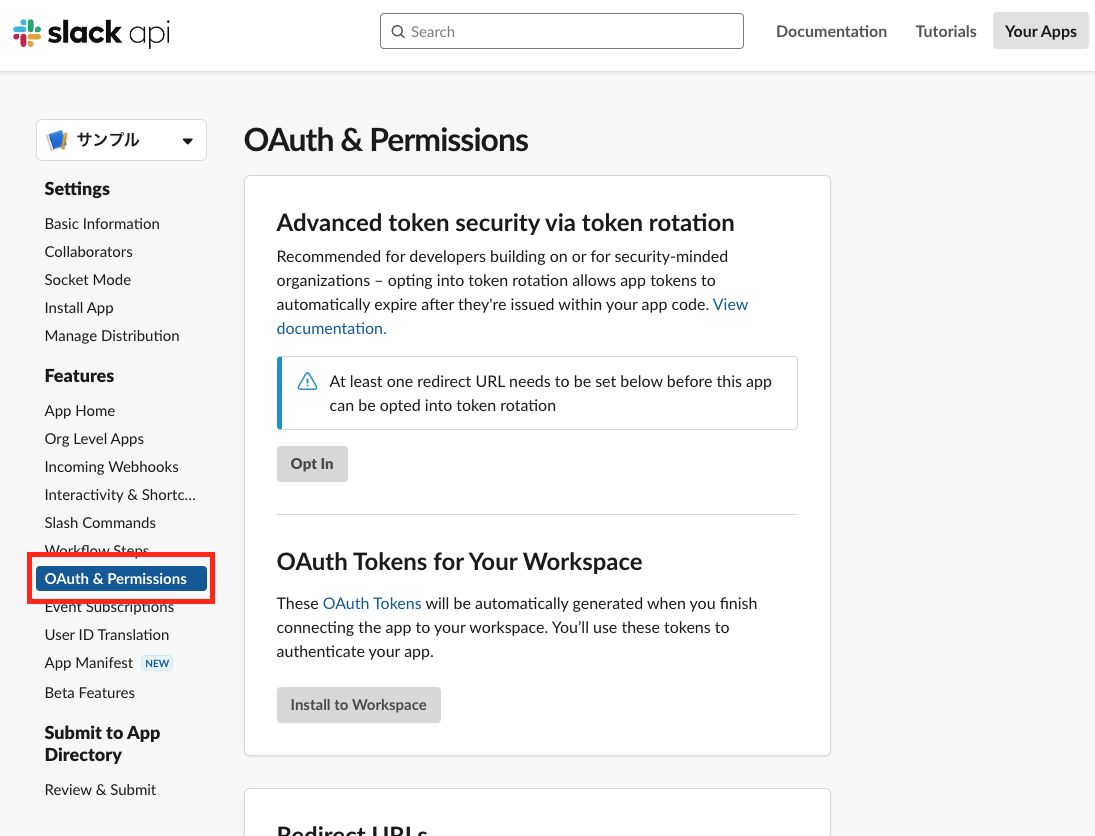This screenshot has width=1095, height=836.
Task: Open Beta Features page
Action: (x=89, y=693)
